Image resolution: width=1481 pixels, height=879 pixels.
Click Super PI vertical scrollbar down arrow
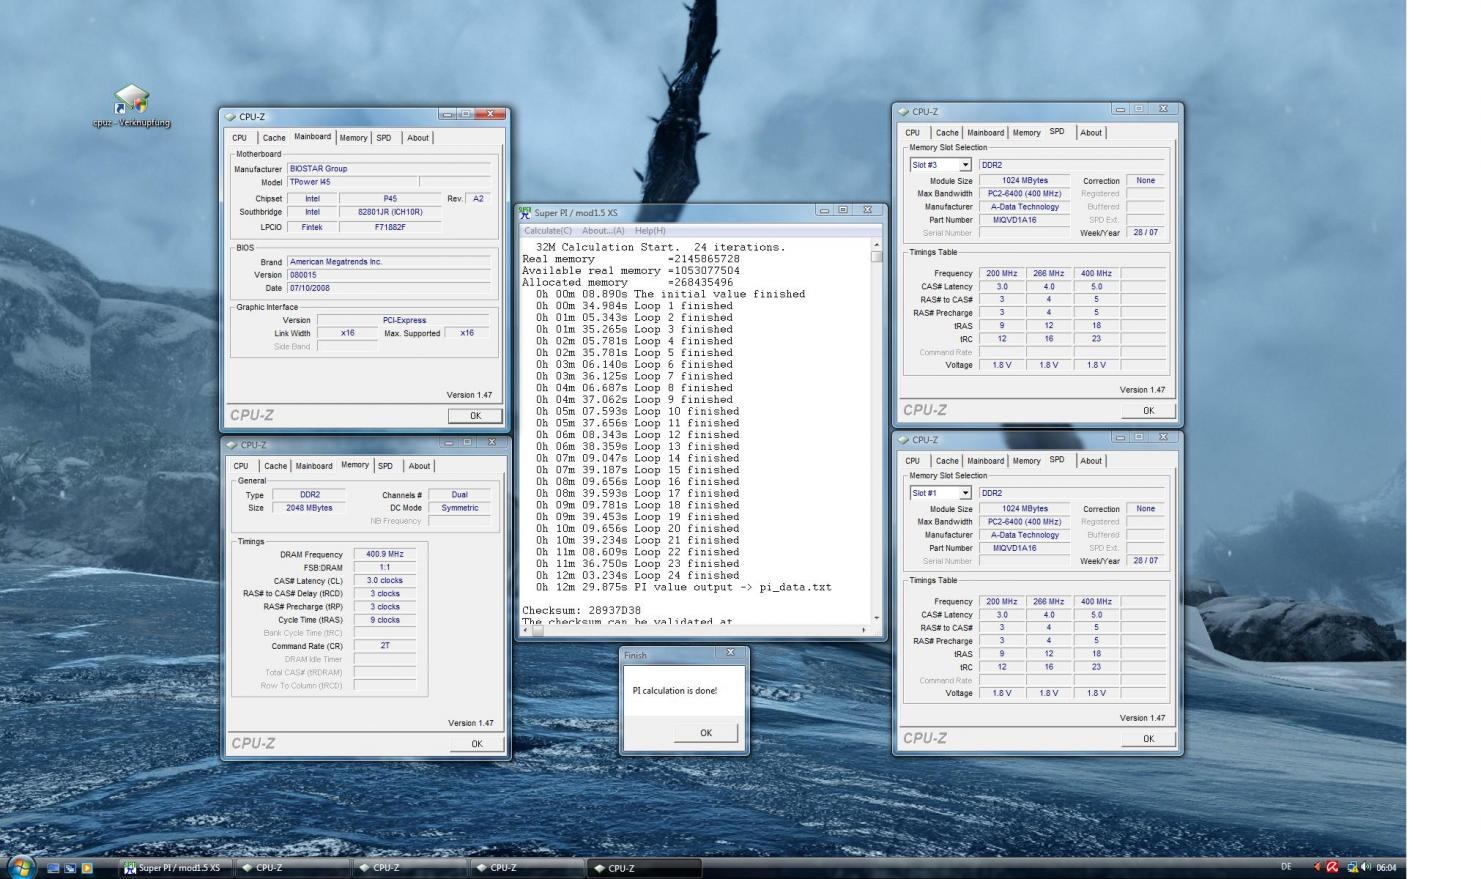click(x=877, y=618)
